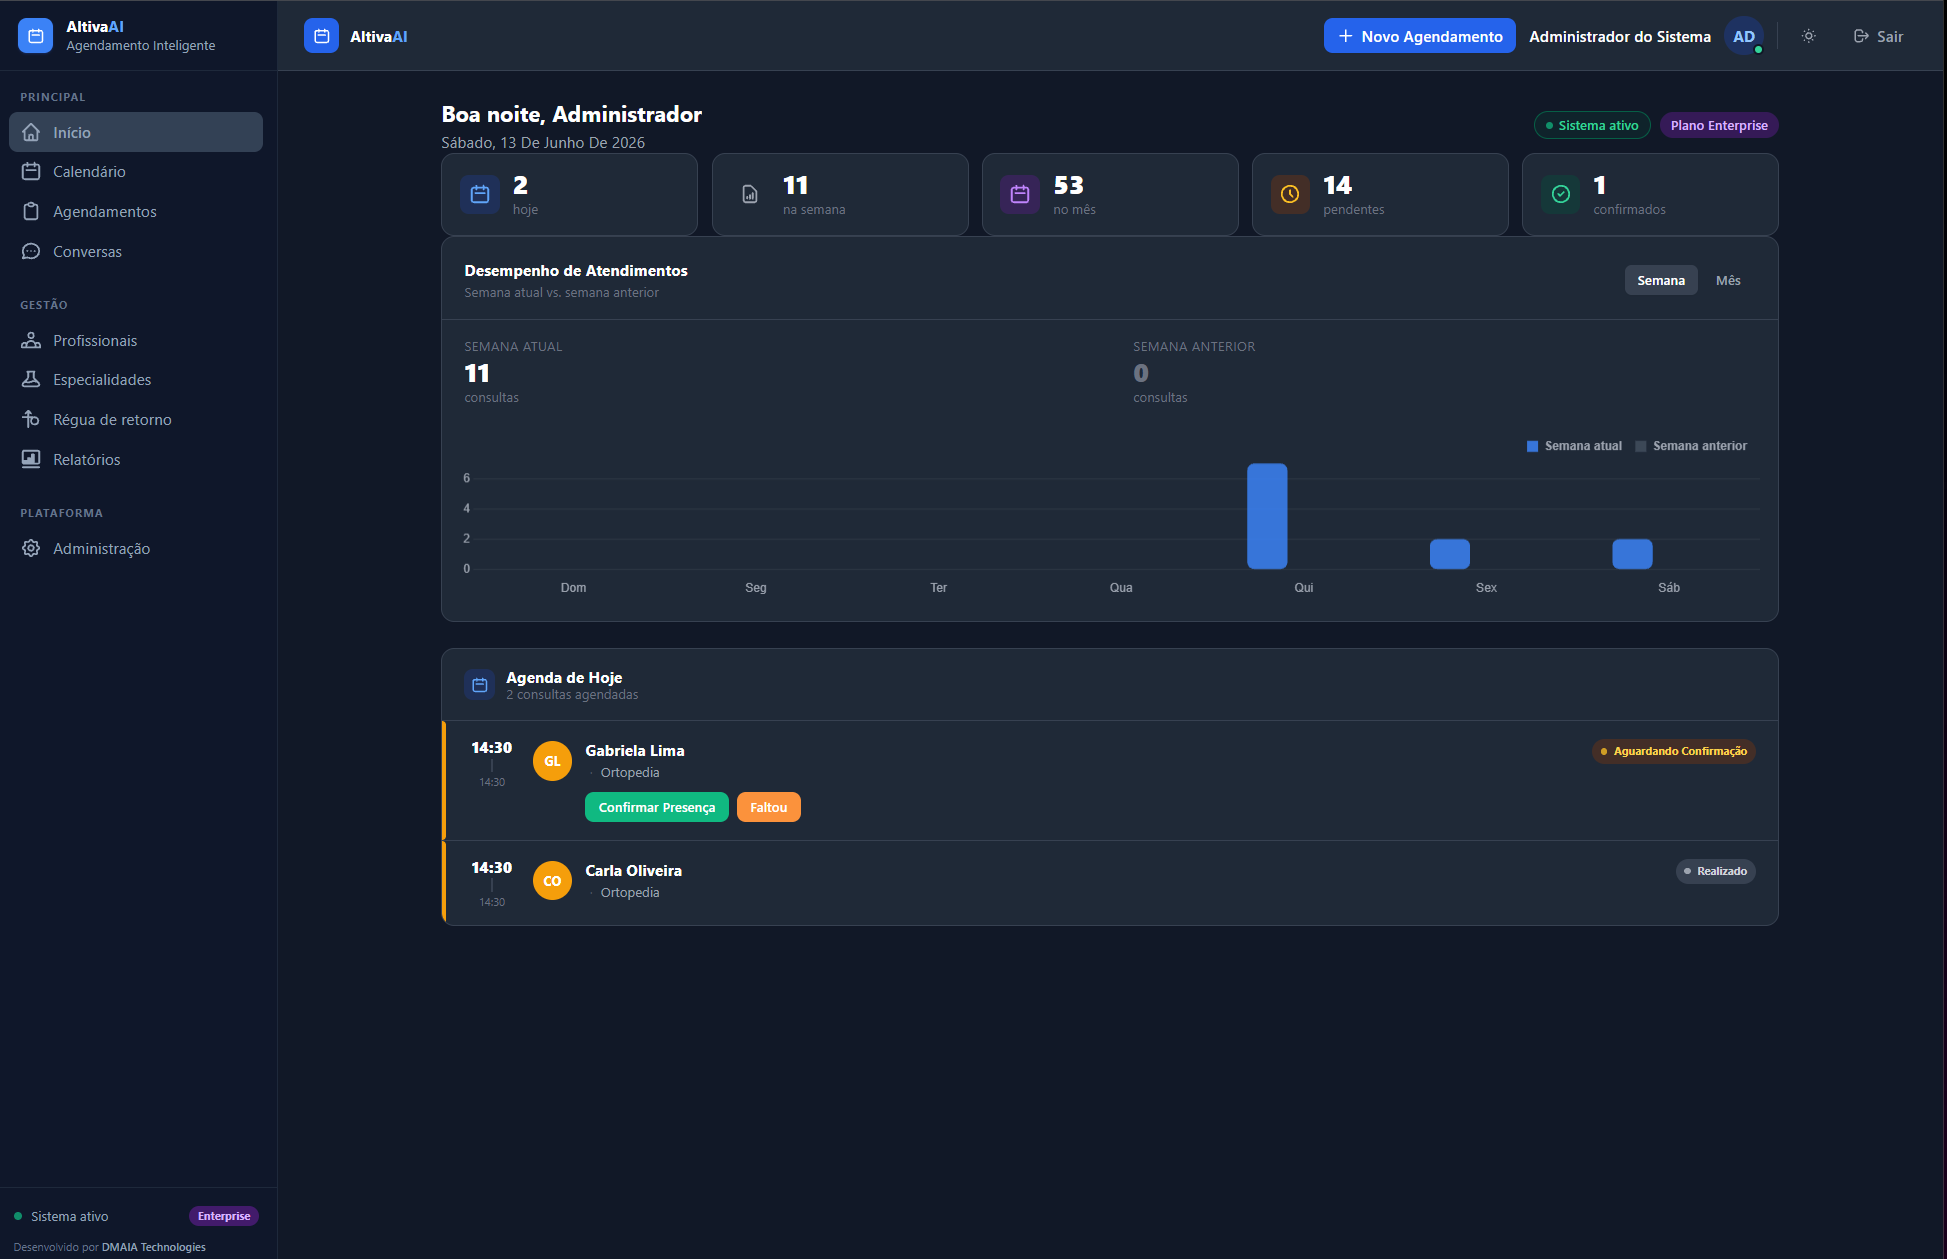The width and height of the screenshot is (1947, 1259).
Task: Navigate to Calendário menu item
Action: [136, 172]
